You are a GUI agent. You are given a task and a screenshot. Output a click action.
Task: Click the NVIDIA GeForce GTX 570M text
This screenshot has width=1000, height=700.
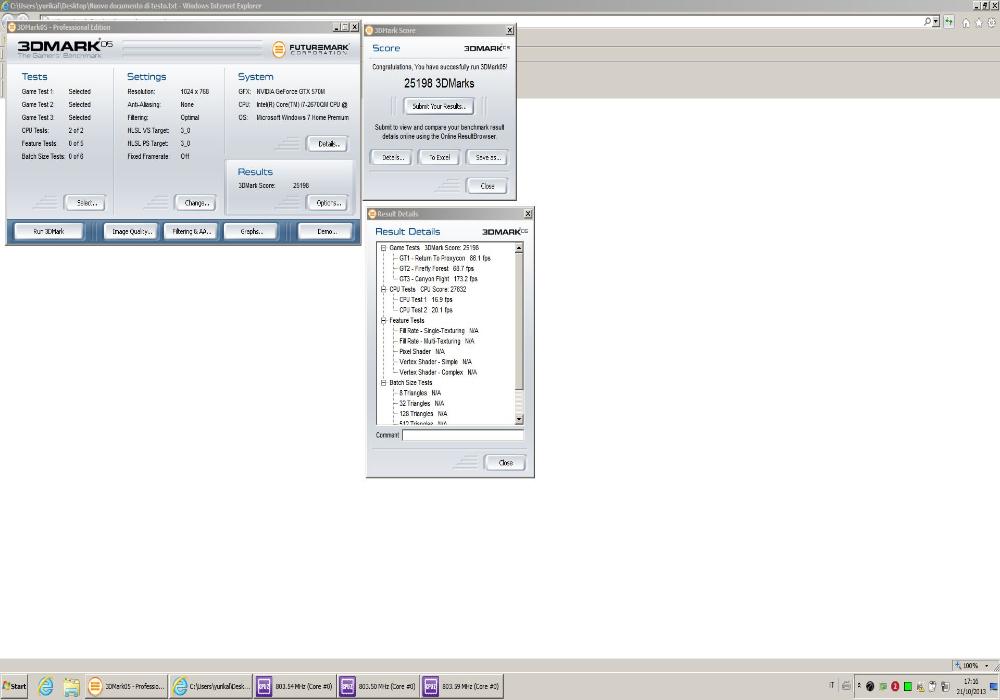click(x=291, y=92)
